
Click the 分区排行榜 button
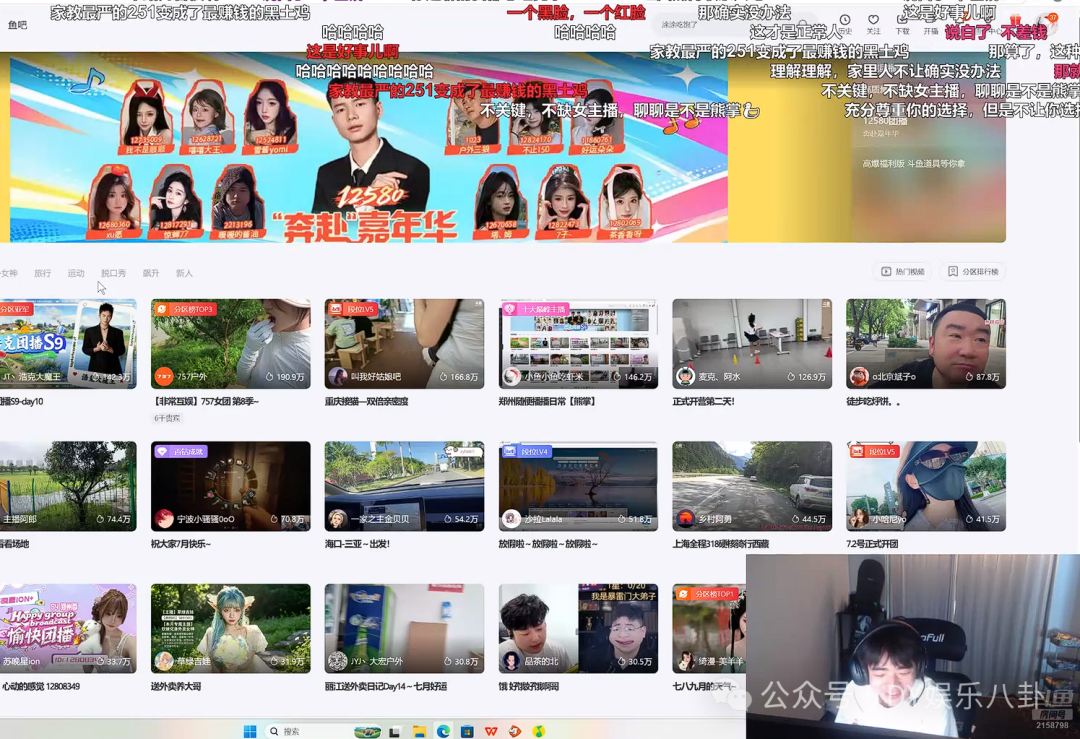point(973,272)
